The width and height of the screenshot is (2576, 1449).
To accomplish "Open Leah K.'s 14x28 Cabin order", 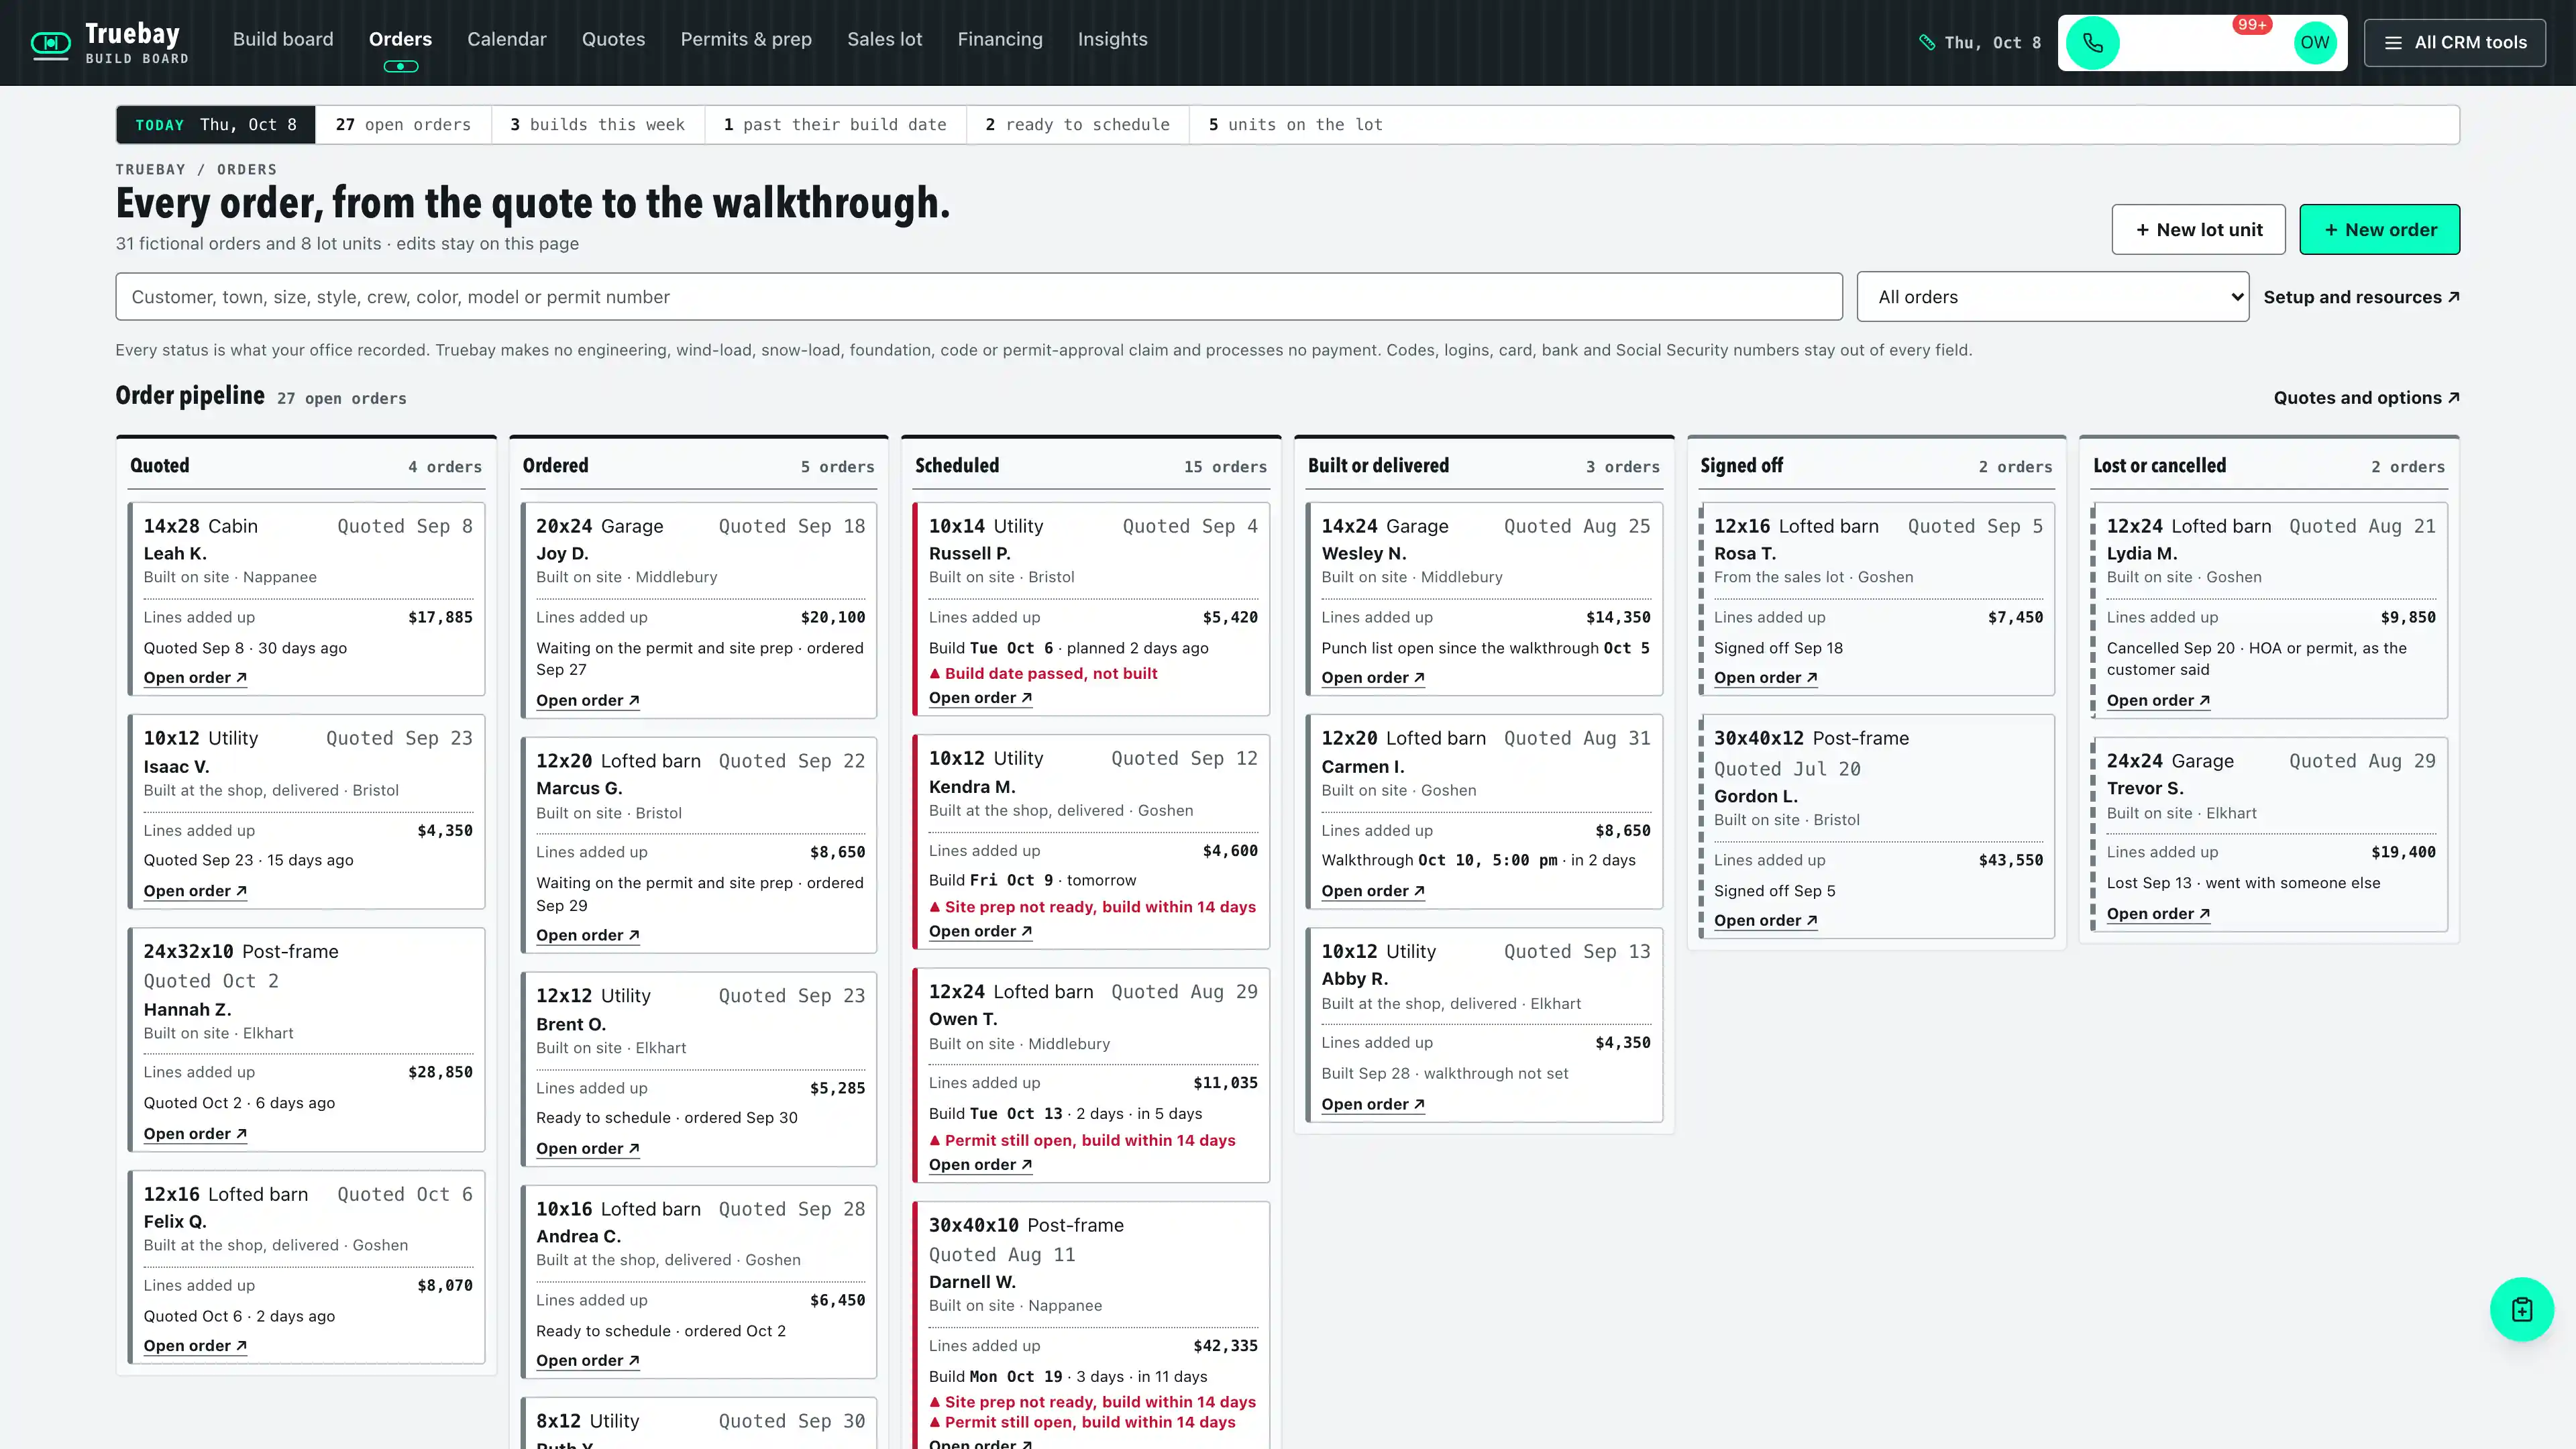I will 194,678.
